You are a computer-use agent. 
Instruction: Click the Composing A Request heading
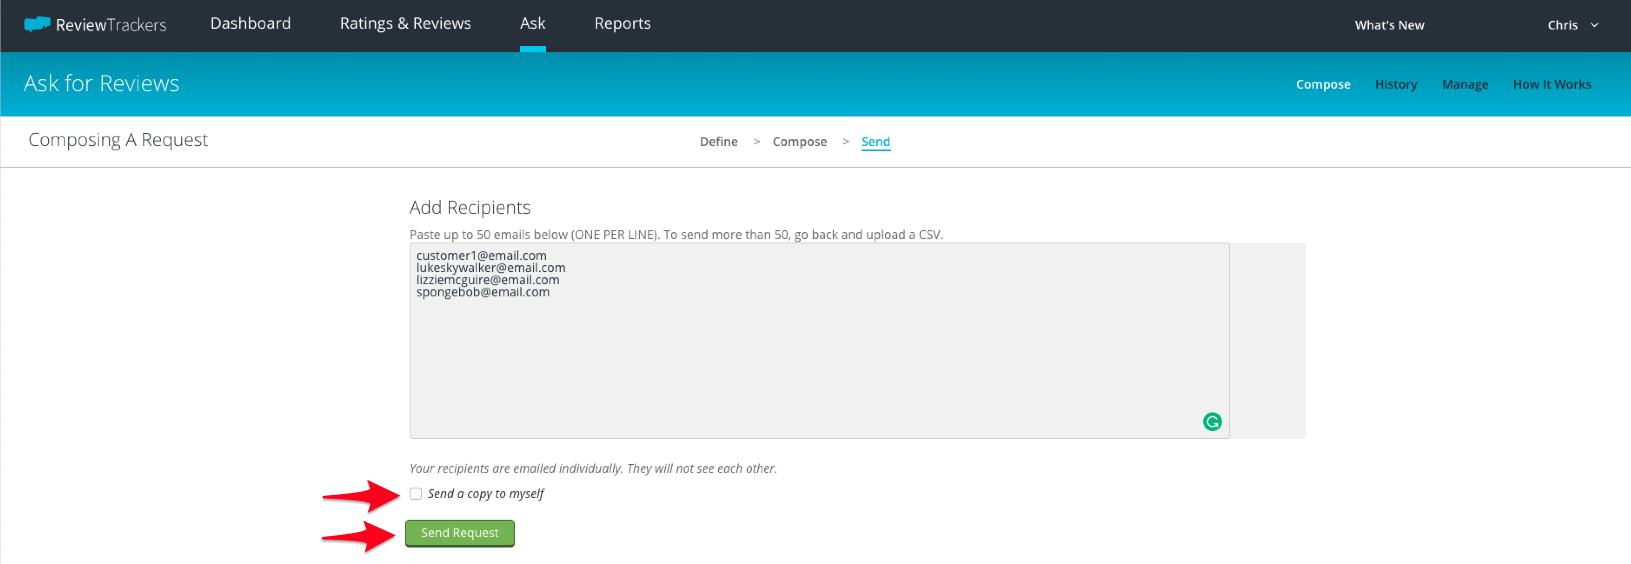tap(118, 140)
